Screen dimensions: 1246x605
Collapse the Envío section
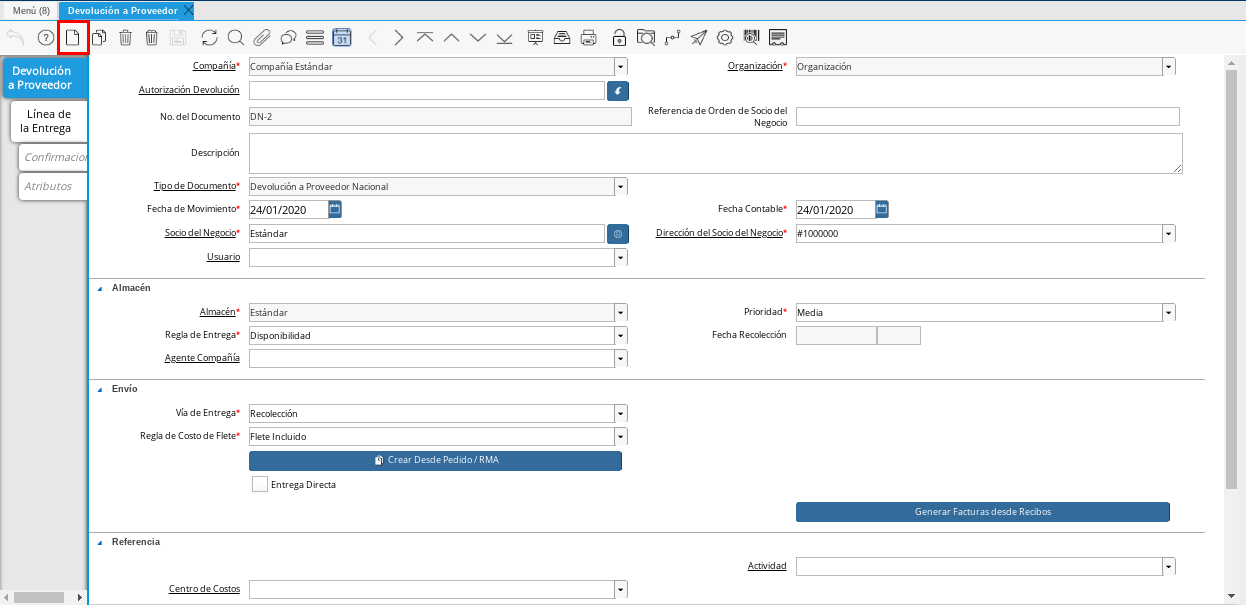click(99, 389)
